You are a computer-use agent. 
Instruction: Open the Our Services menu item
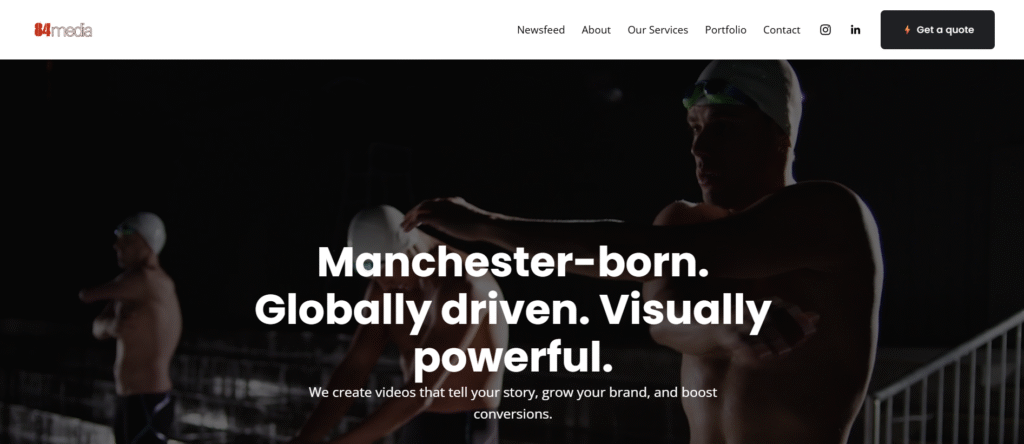[x=658, y=30]
